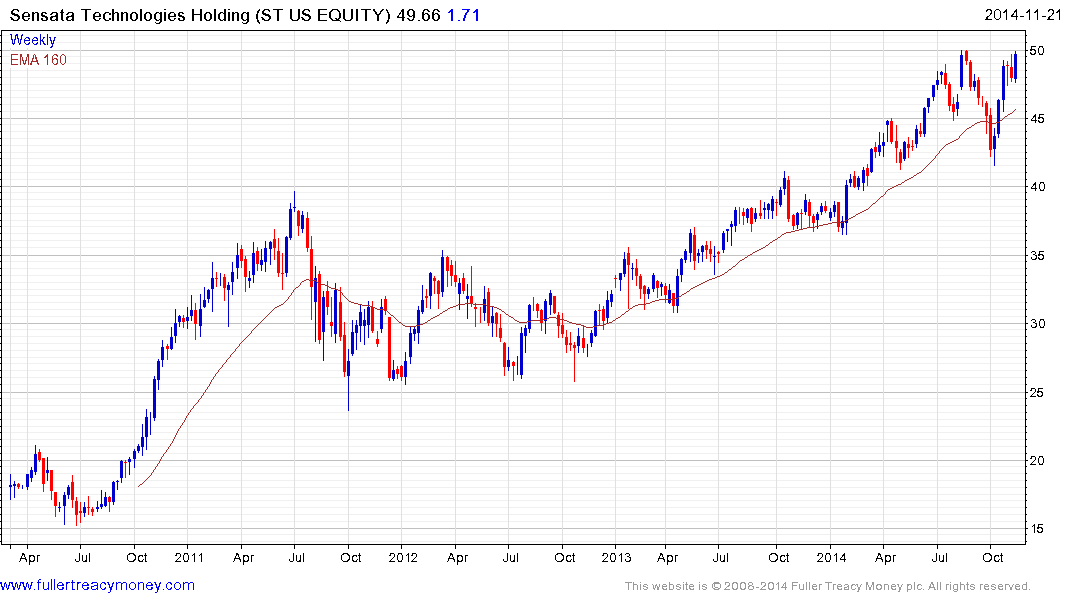Select the 2014 year label on x-axis
1075x600 pixels.
(831, 557)
